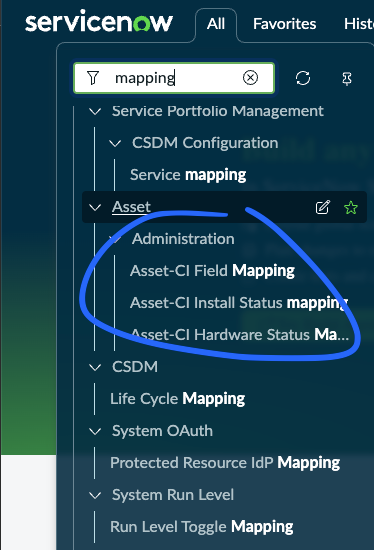The image size is (374, 550).
Task: Click the System OAuth label
Action: coord(162,431)
